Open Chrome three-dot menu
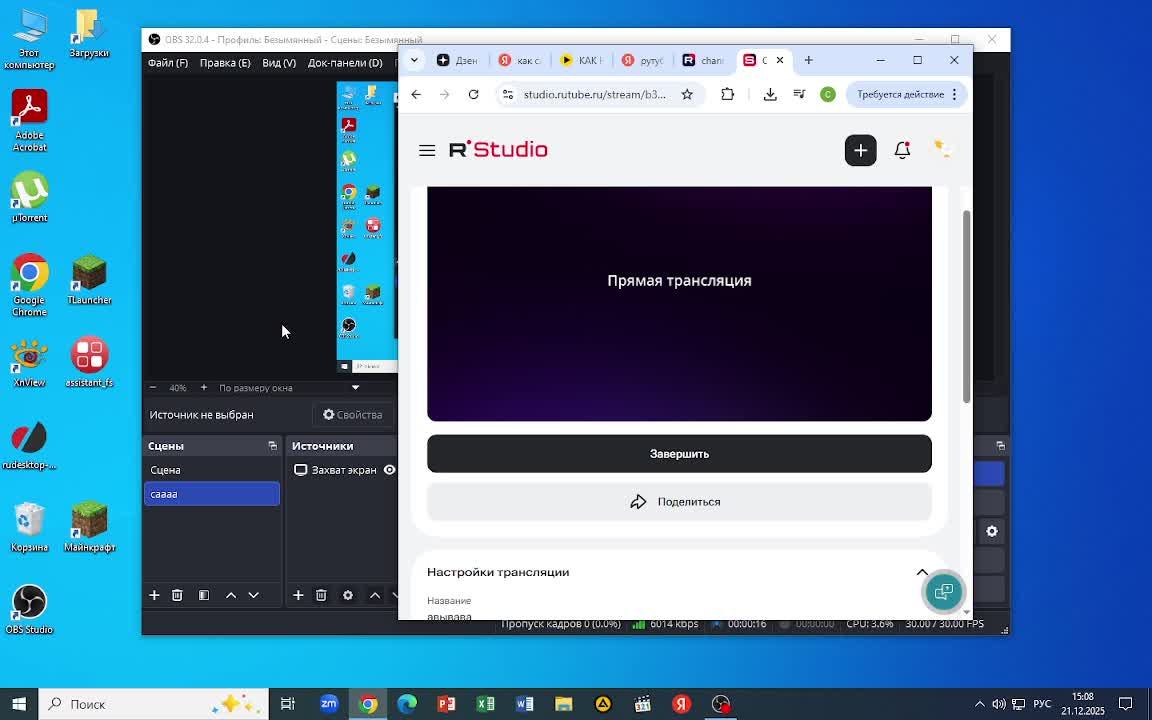Image resolution: width=1152 pixels, height=720 pixels. pyautogui.click(x=954, y=94)
